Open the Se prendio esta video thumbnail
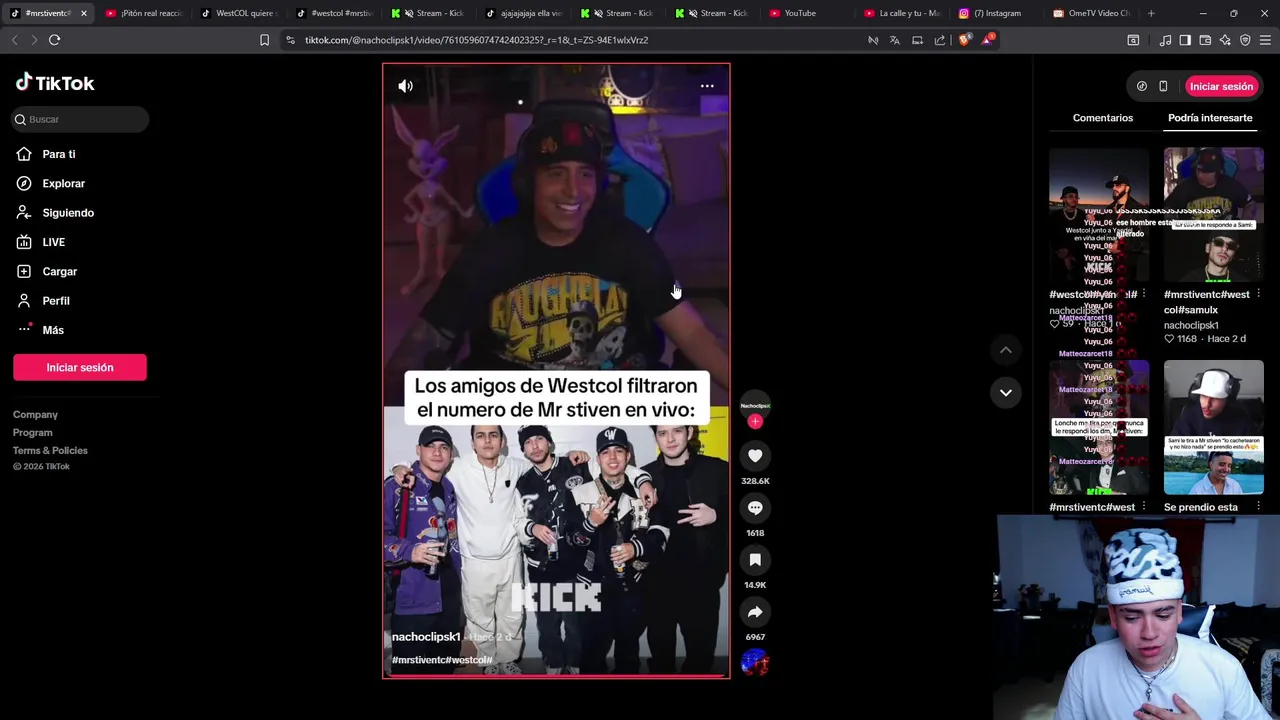 (x=1213, y=427)
